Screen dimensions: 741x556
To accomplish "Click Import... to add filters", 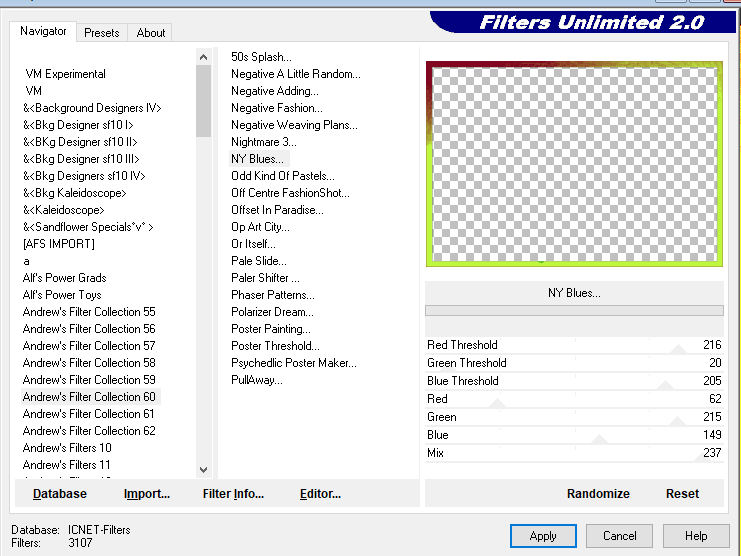I will click(x=147, y=494).
